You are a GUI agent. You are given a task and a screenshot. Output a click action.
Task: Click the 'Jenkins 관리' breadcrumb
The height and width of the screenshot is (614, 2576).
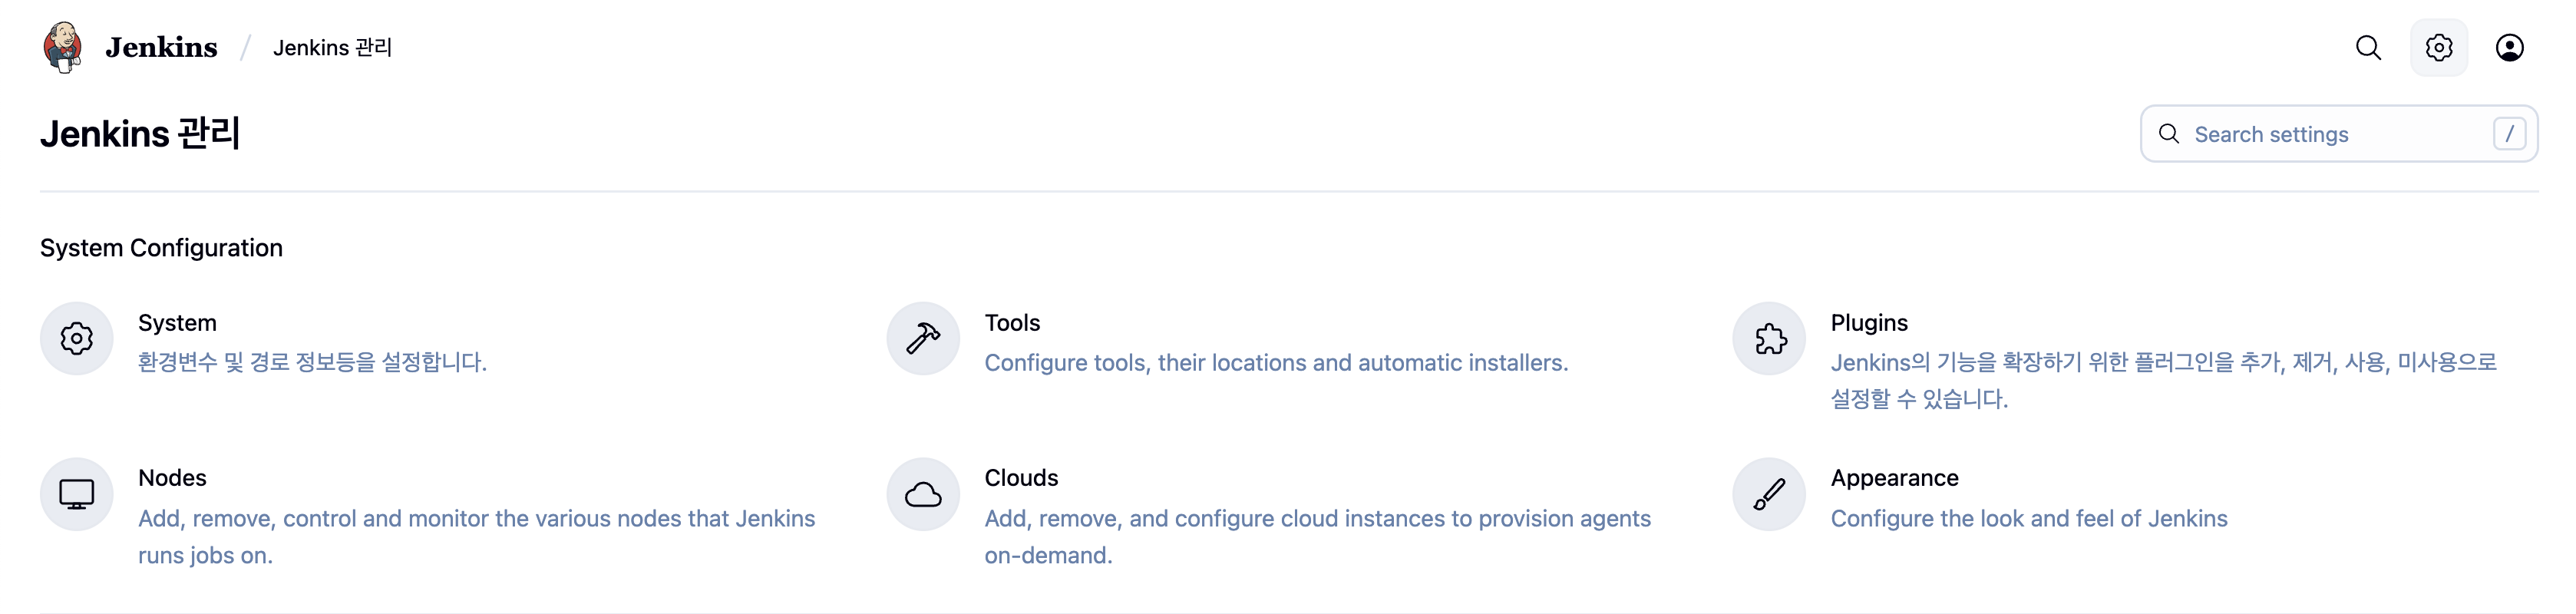click(x=332, y=48)
